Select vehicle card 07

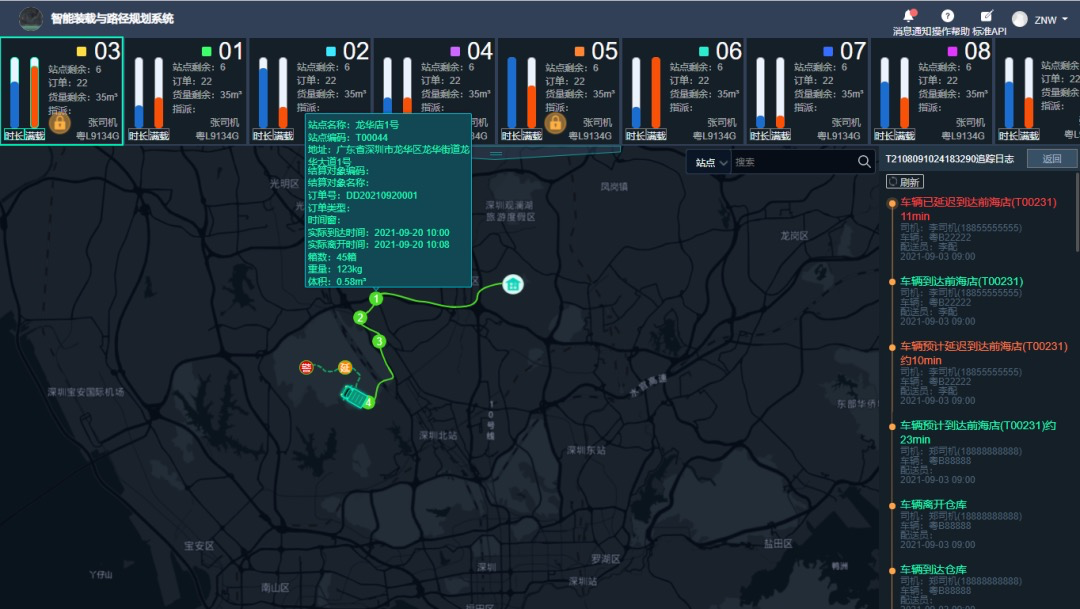[x=808, y=91]
